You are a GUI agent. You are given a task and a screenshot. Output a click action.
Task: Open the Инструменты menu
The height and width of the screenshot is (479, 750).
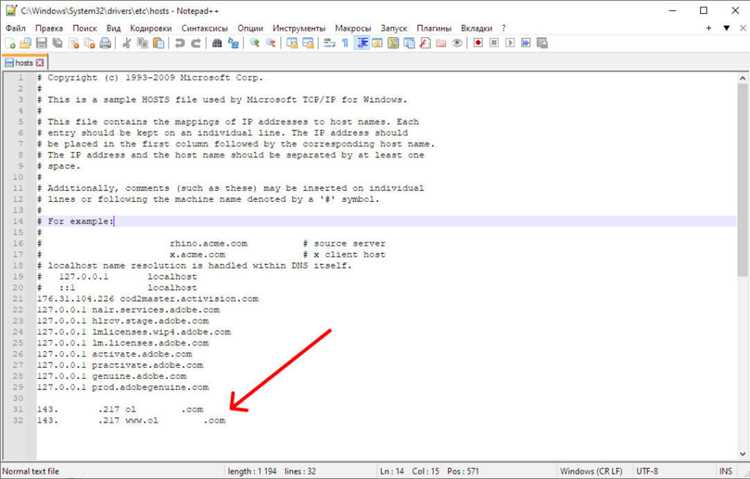(x=299, y=28)
